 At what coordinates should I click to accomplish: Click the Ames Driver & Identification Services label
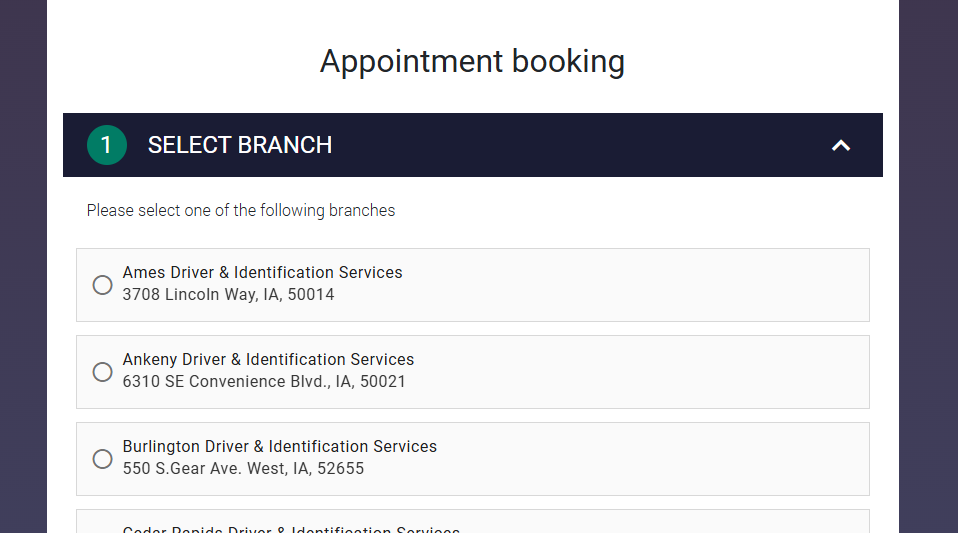[262, 273]
